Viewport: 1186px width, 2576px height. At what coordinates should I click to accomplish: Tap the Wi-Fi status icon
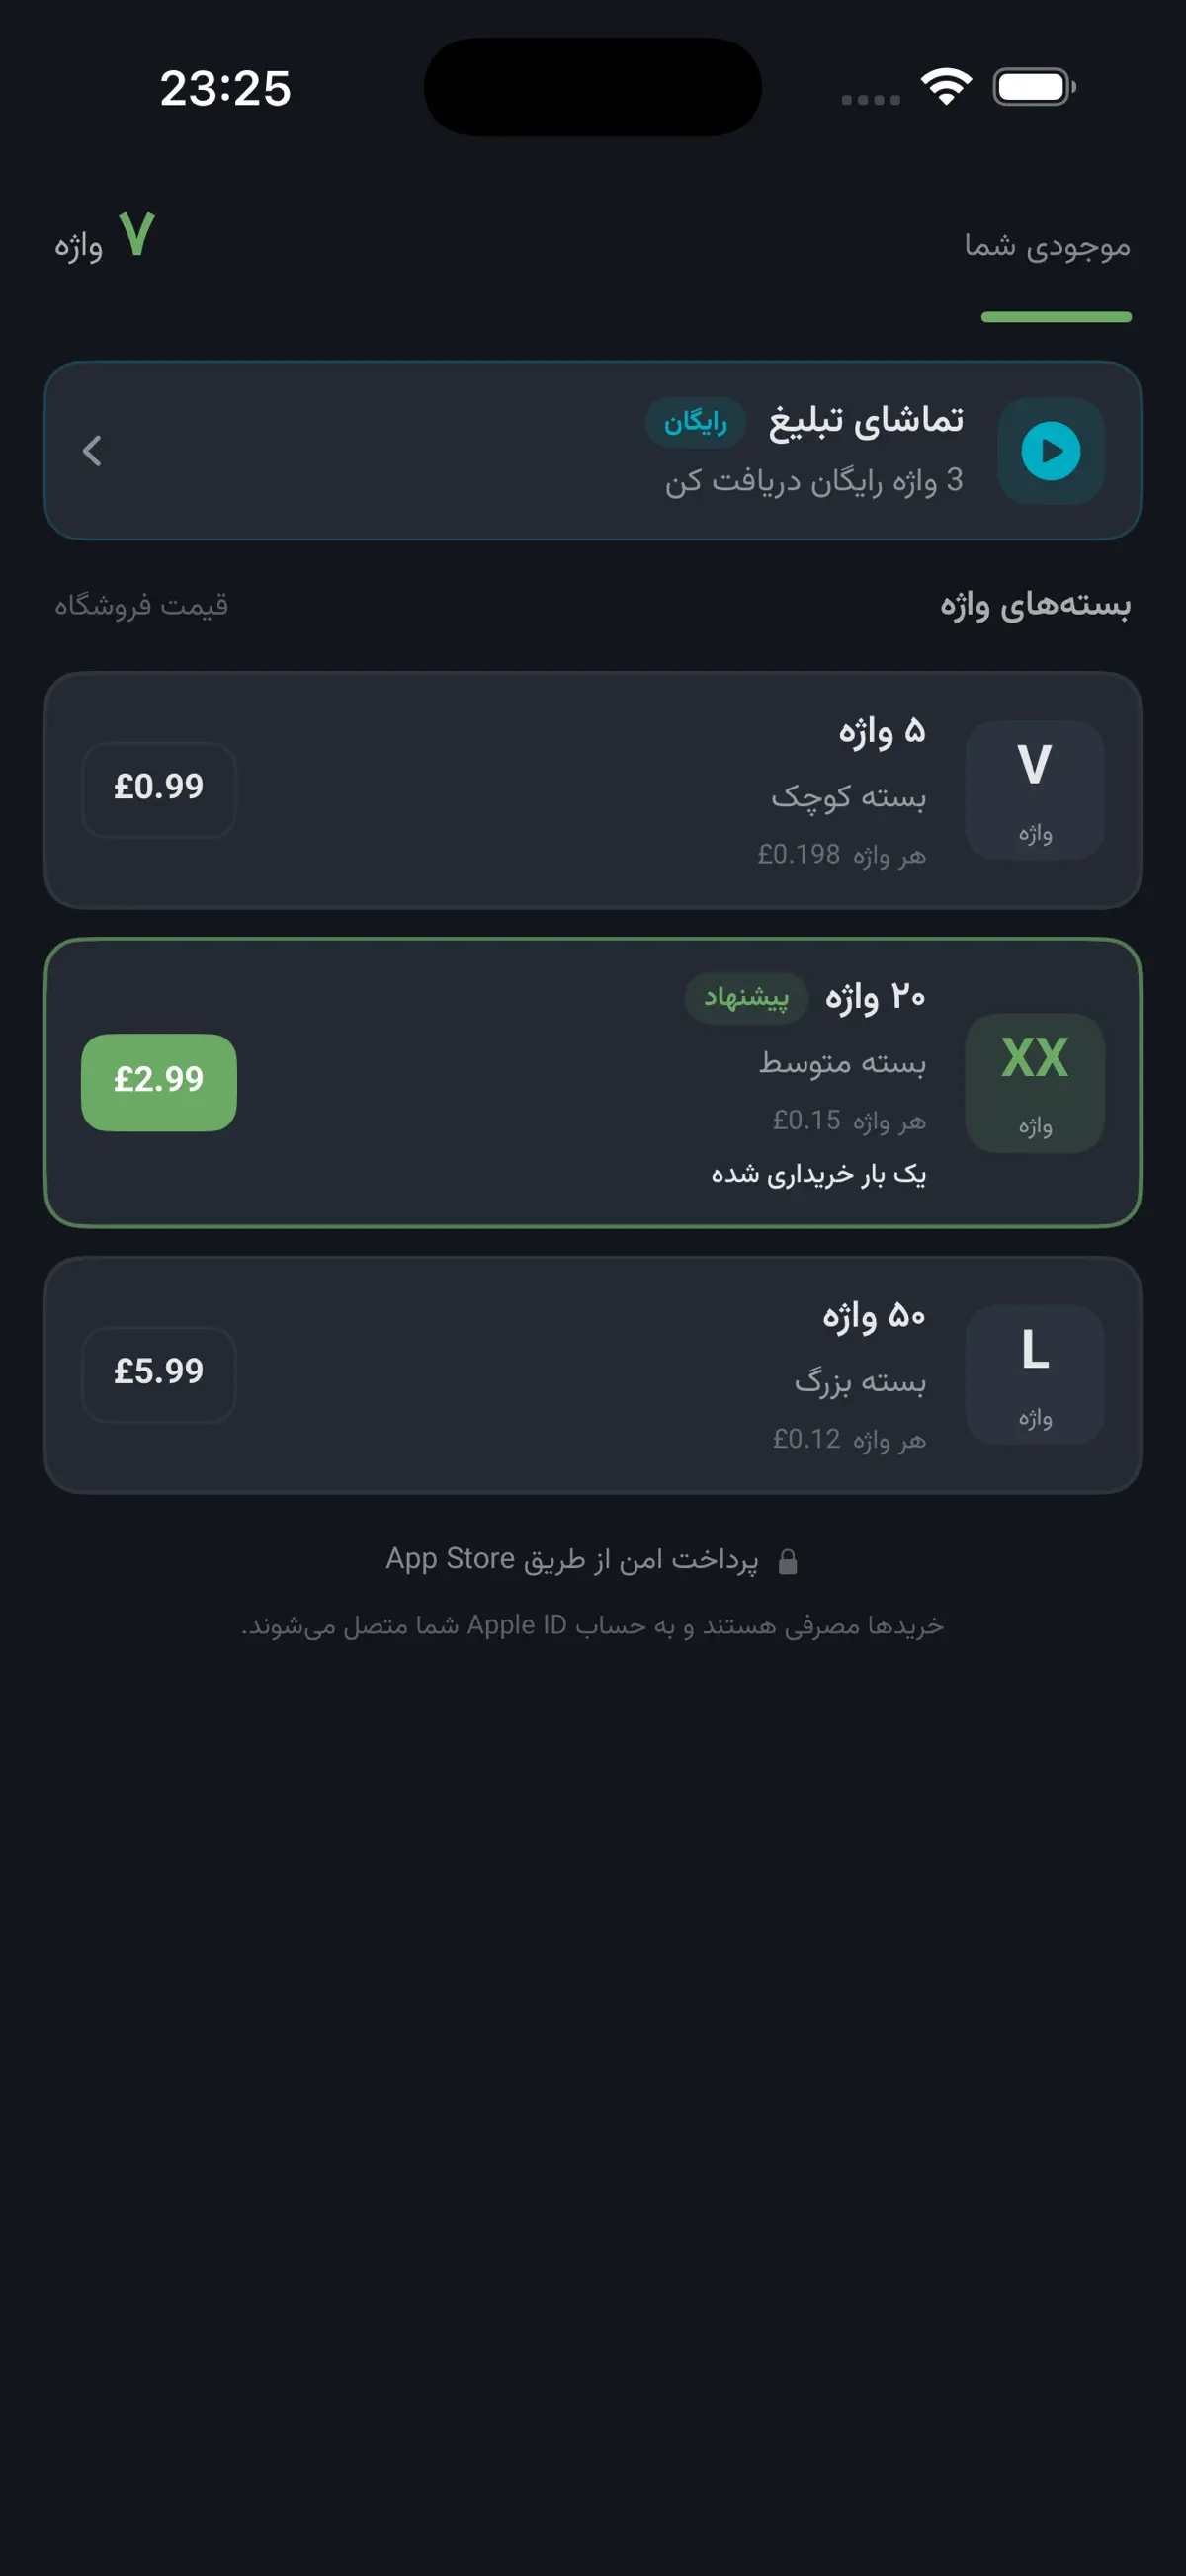click(x=946, y=87)
